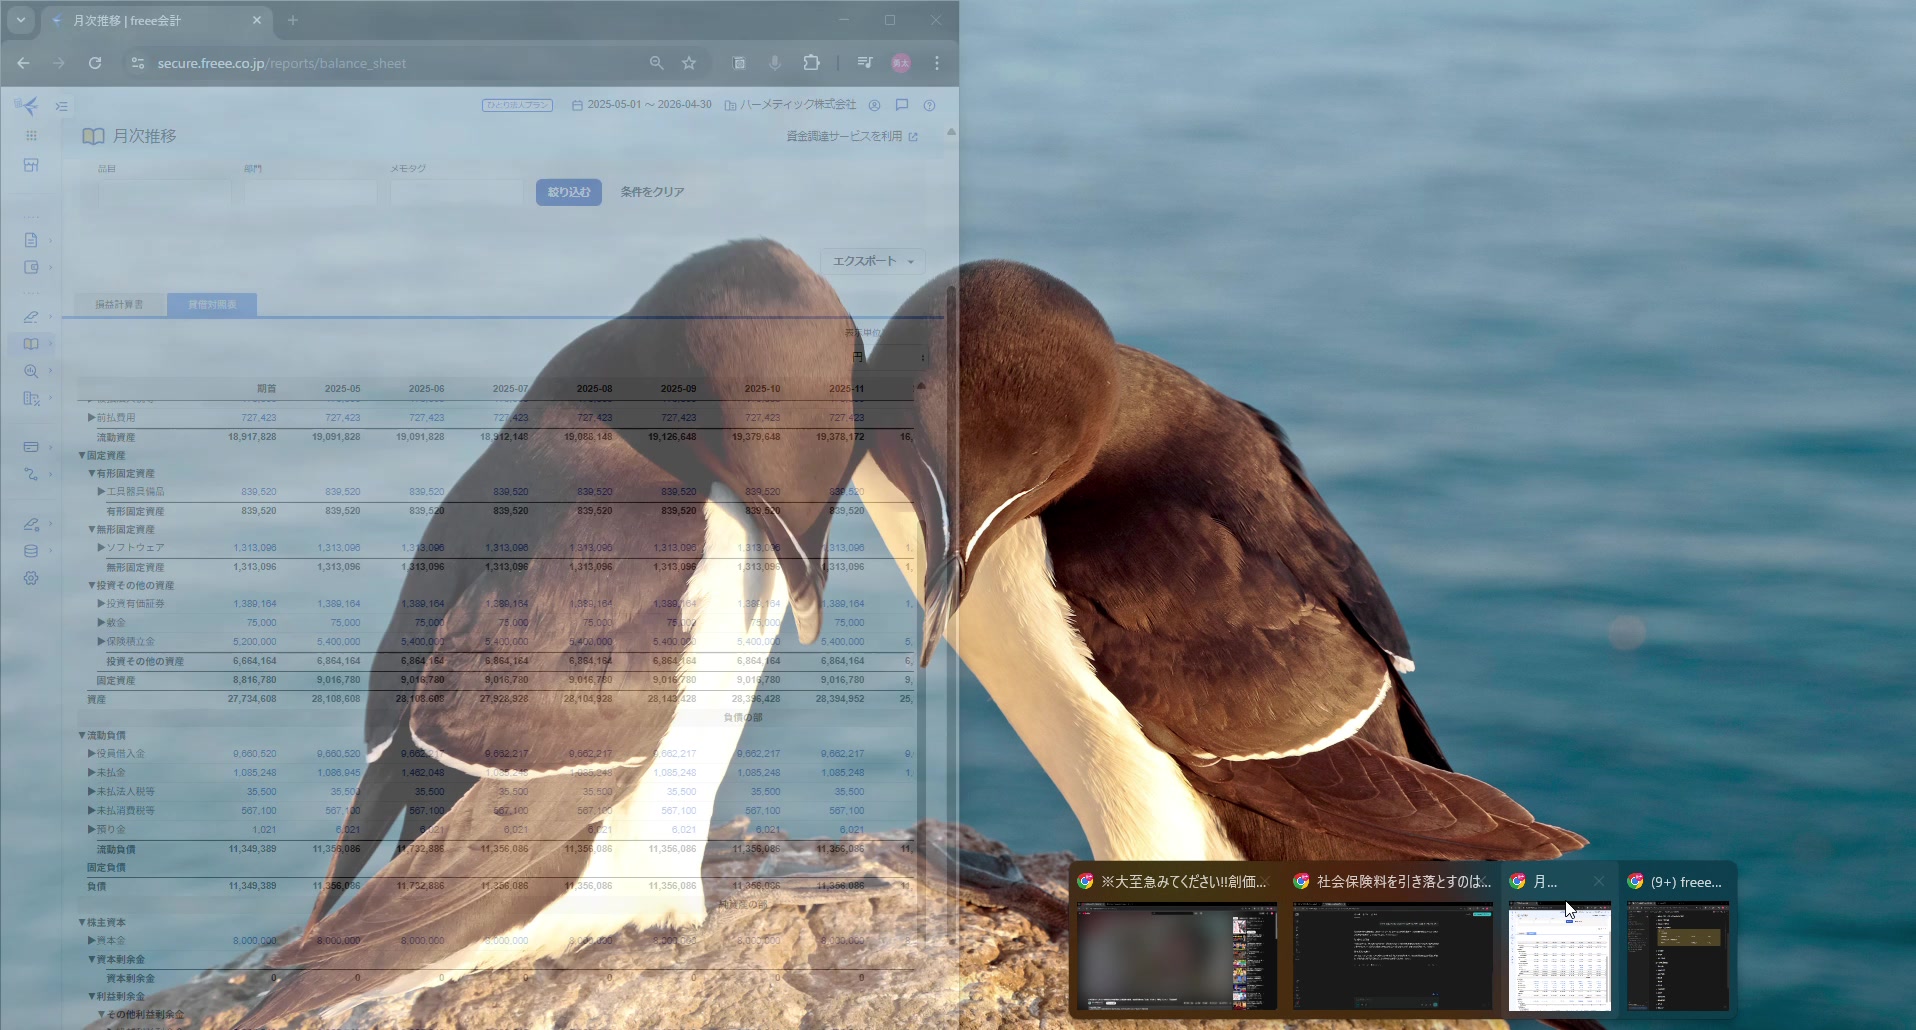Select the 社会保険料 window preview thumbnail
The height and width of the screenshot is (1030, 1916).
pyautogui.click(x=1392, y=955)
